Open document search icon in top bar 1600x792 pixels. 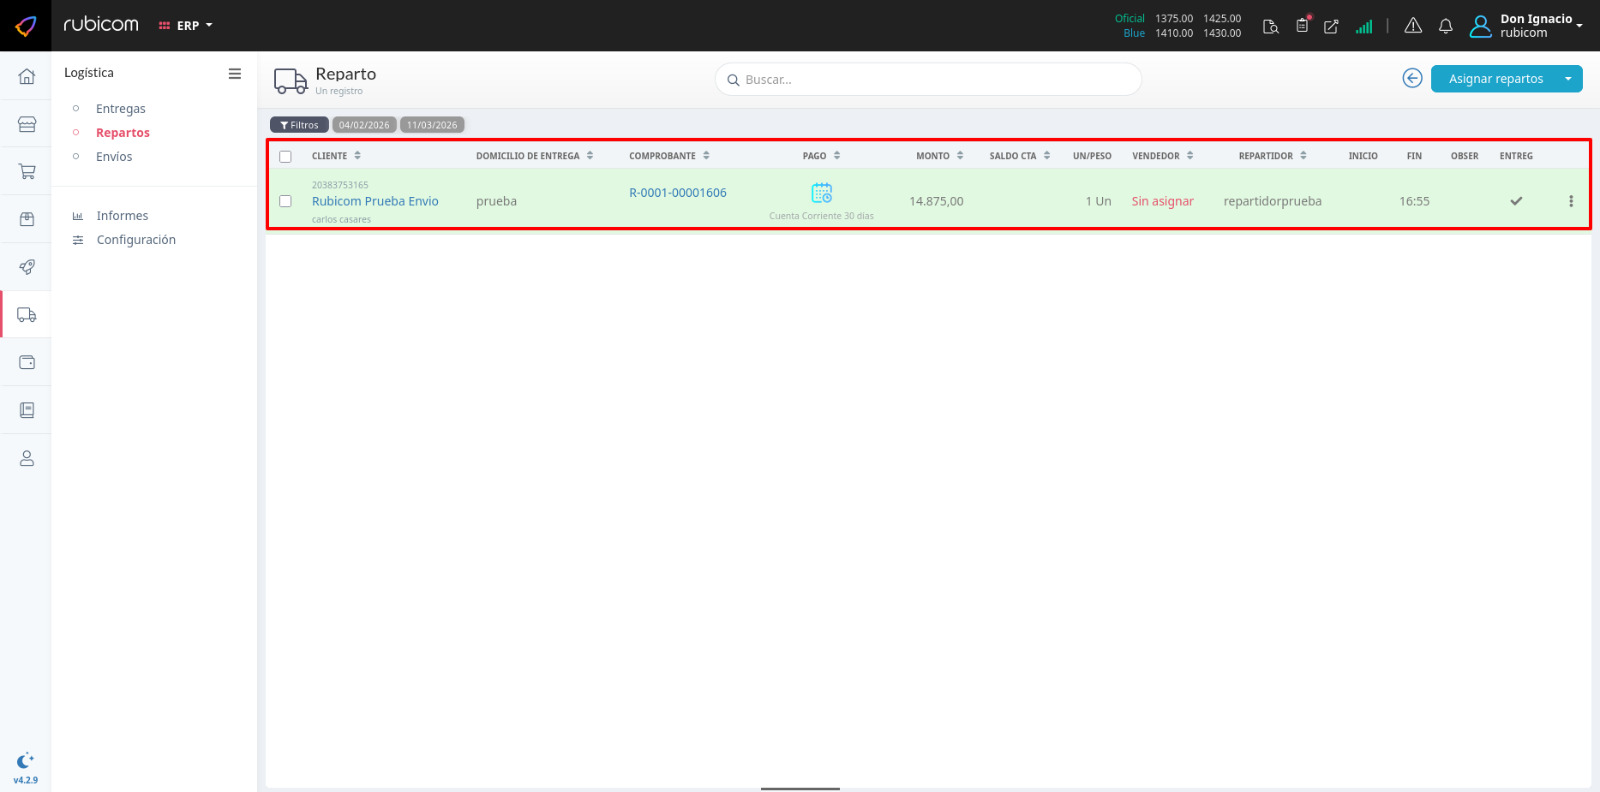pos(1271,26)
